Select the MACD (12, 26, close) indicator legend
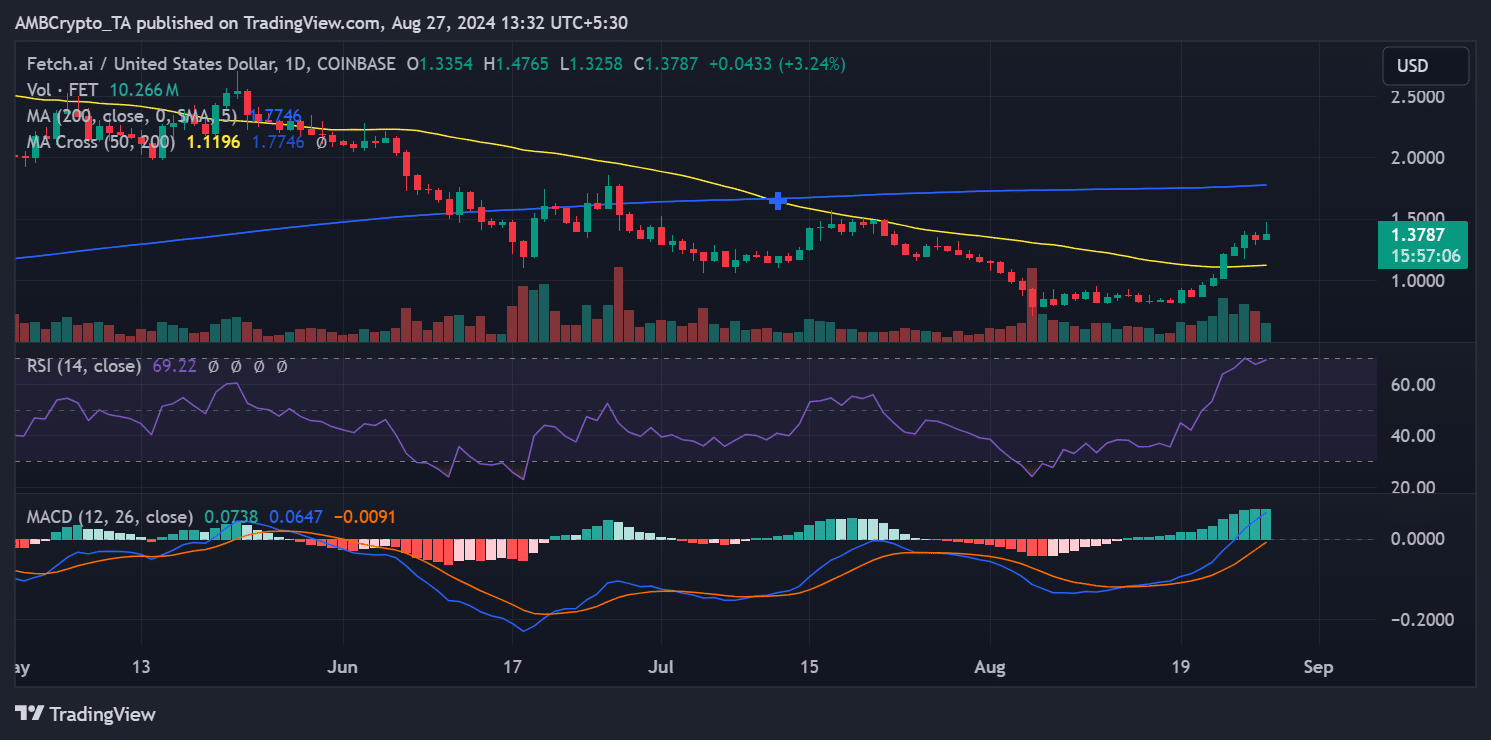 tap(110, 517)
